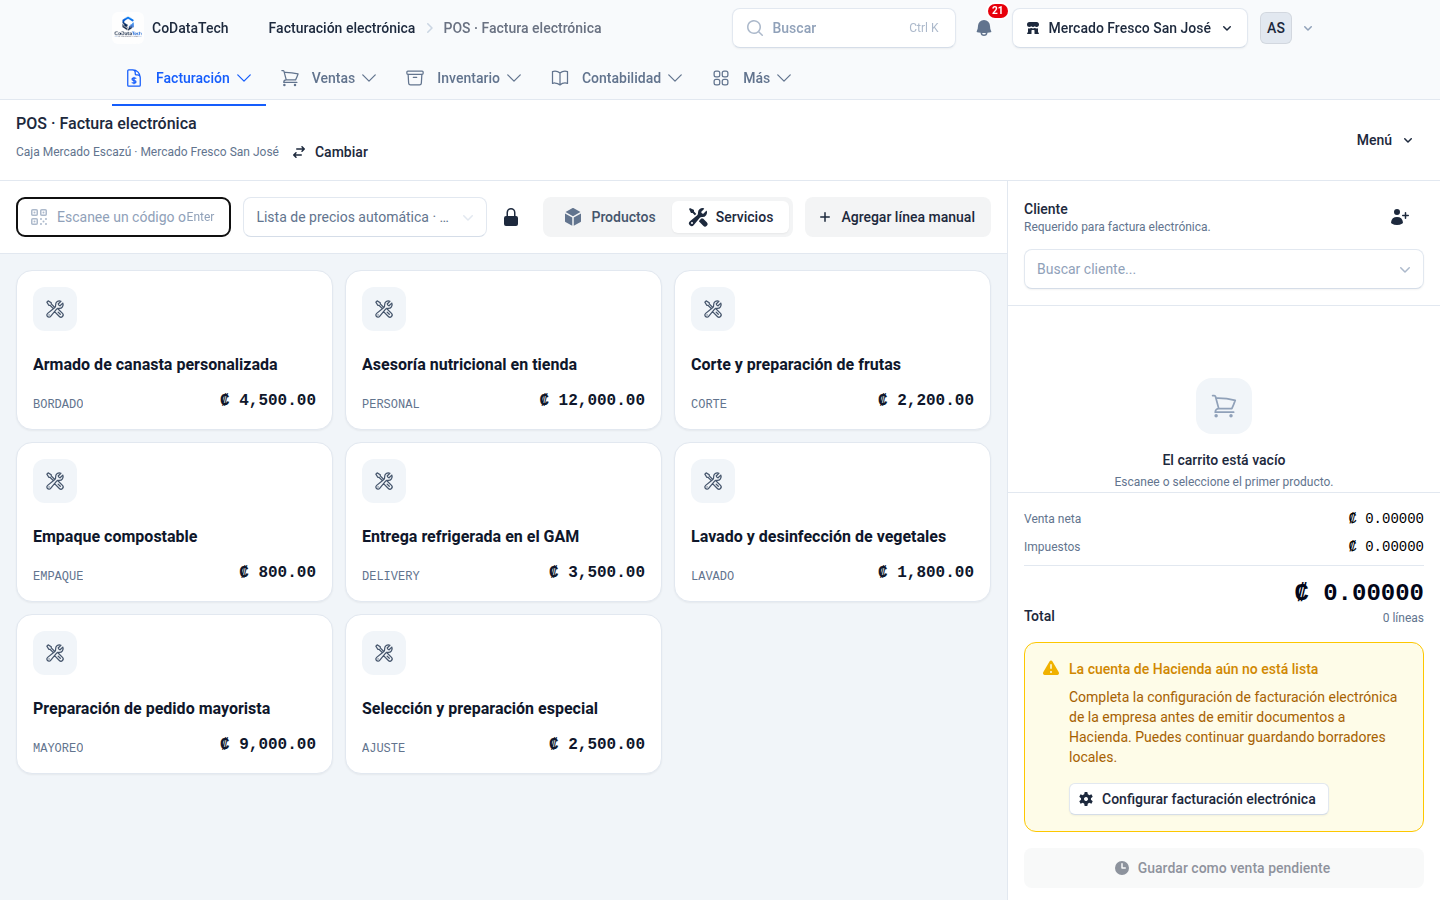Image resolution: width=1440 pixels, height=900 pixels.
Task: Click the DELIVERY category label
Action: point(391,576)
